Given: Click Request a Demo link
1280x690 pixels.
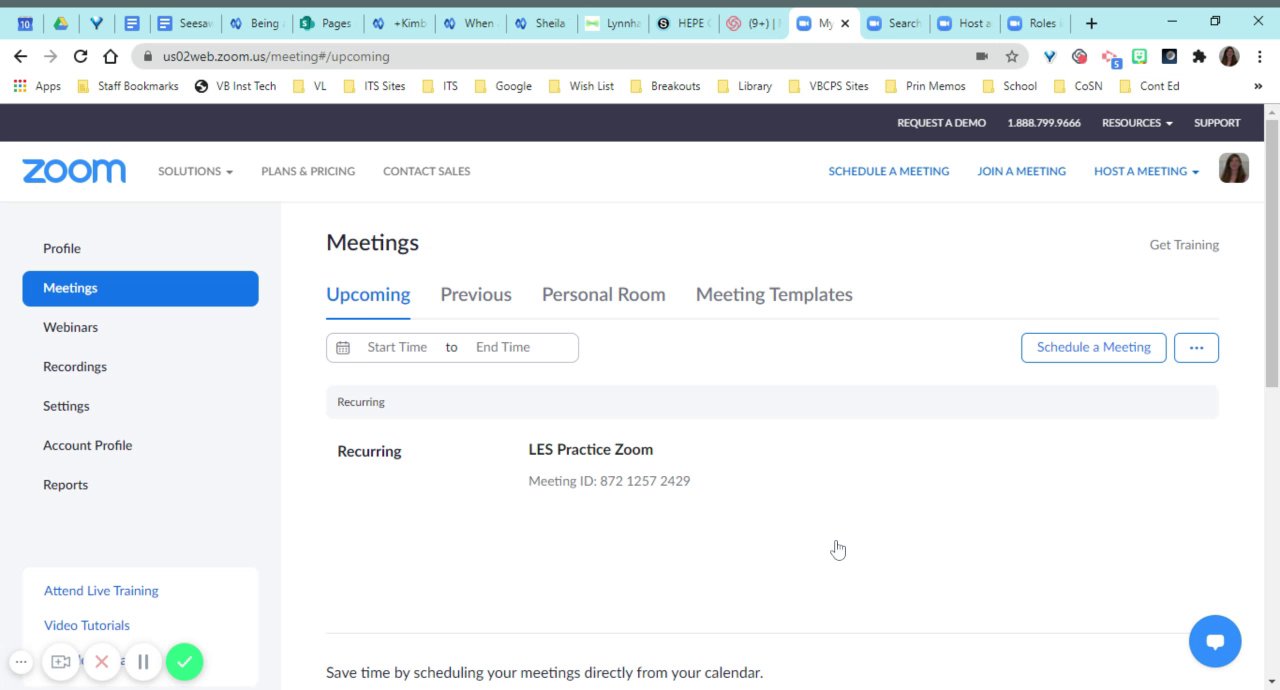Looking at the screenshot, I should (941, 123).
